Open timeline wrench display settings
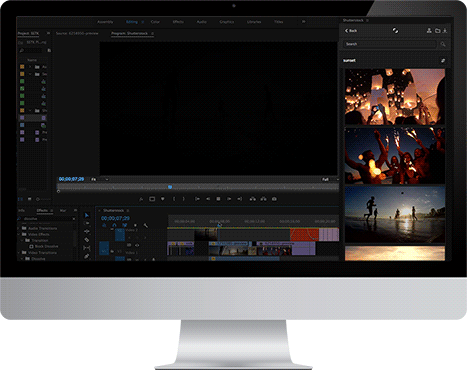Viewport: 467px width, 370px height. [146, 226]
